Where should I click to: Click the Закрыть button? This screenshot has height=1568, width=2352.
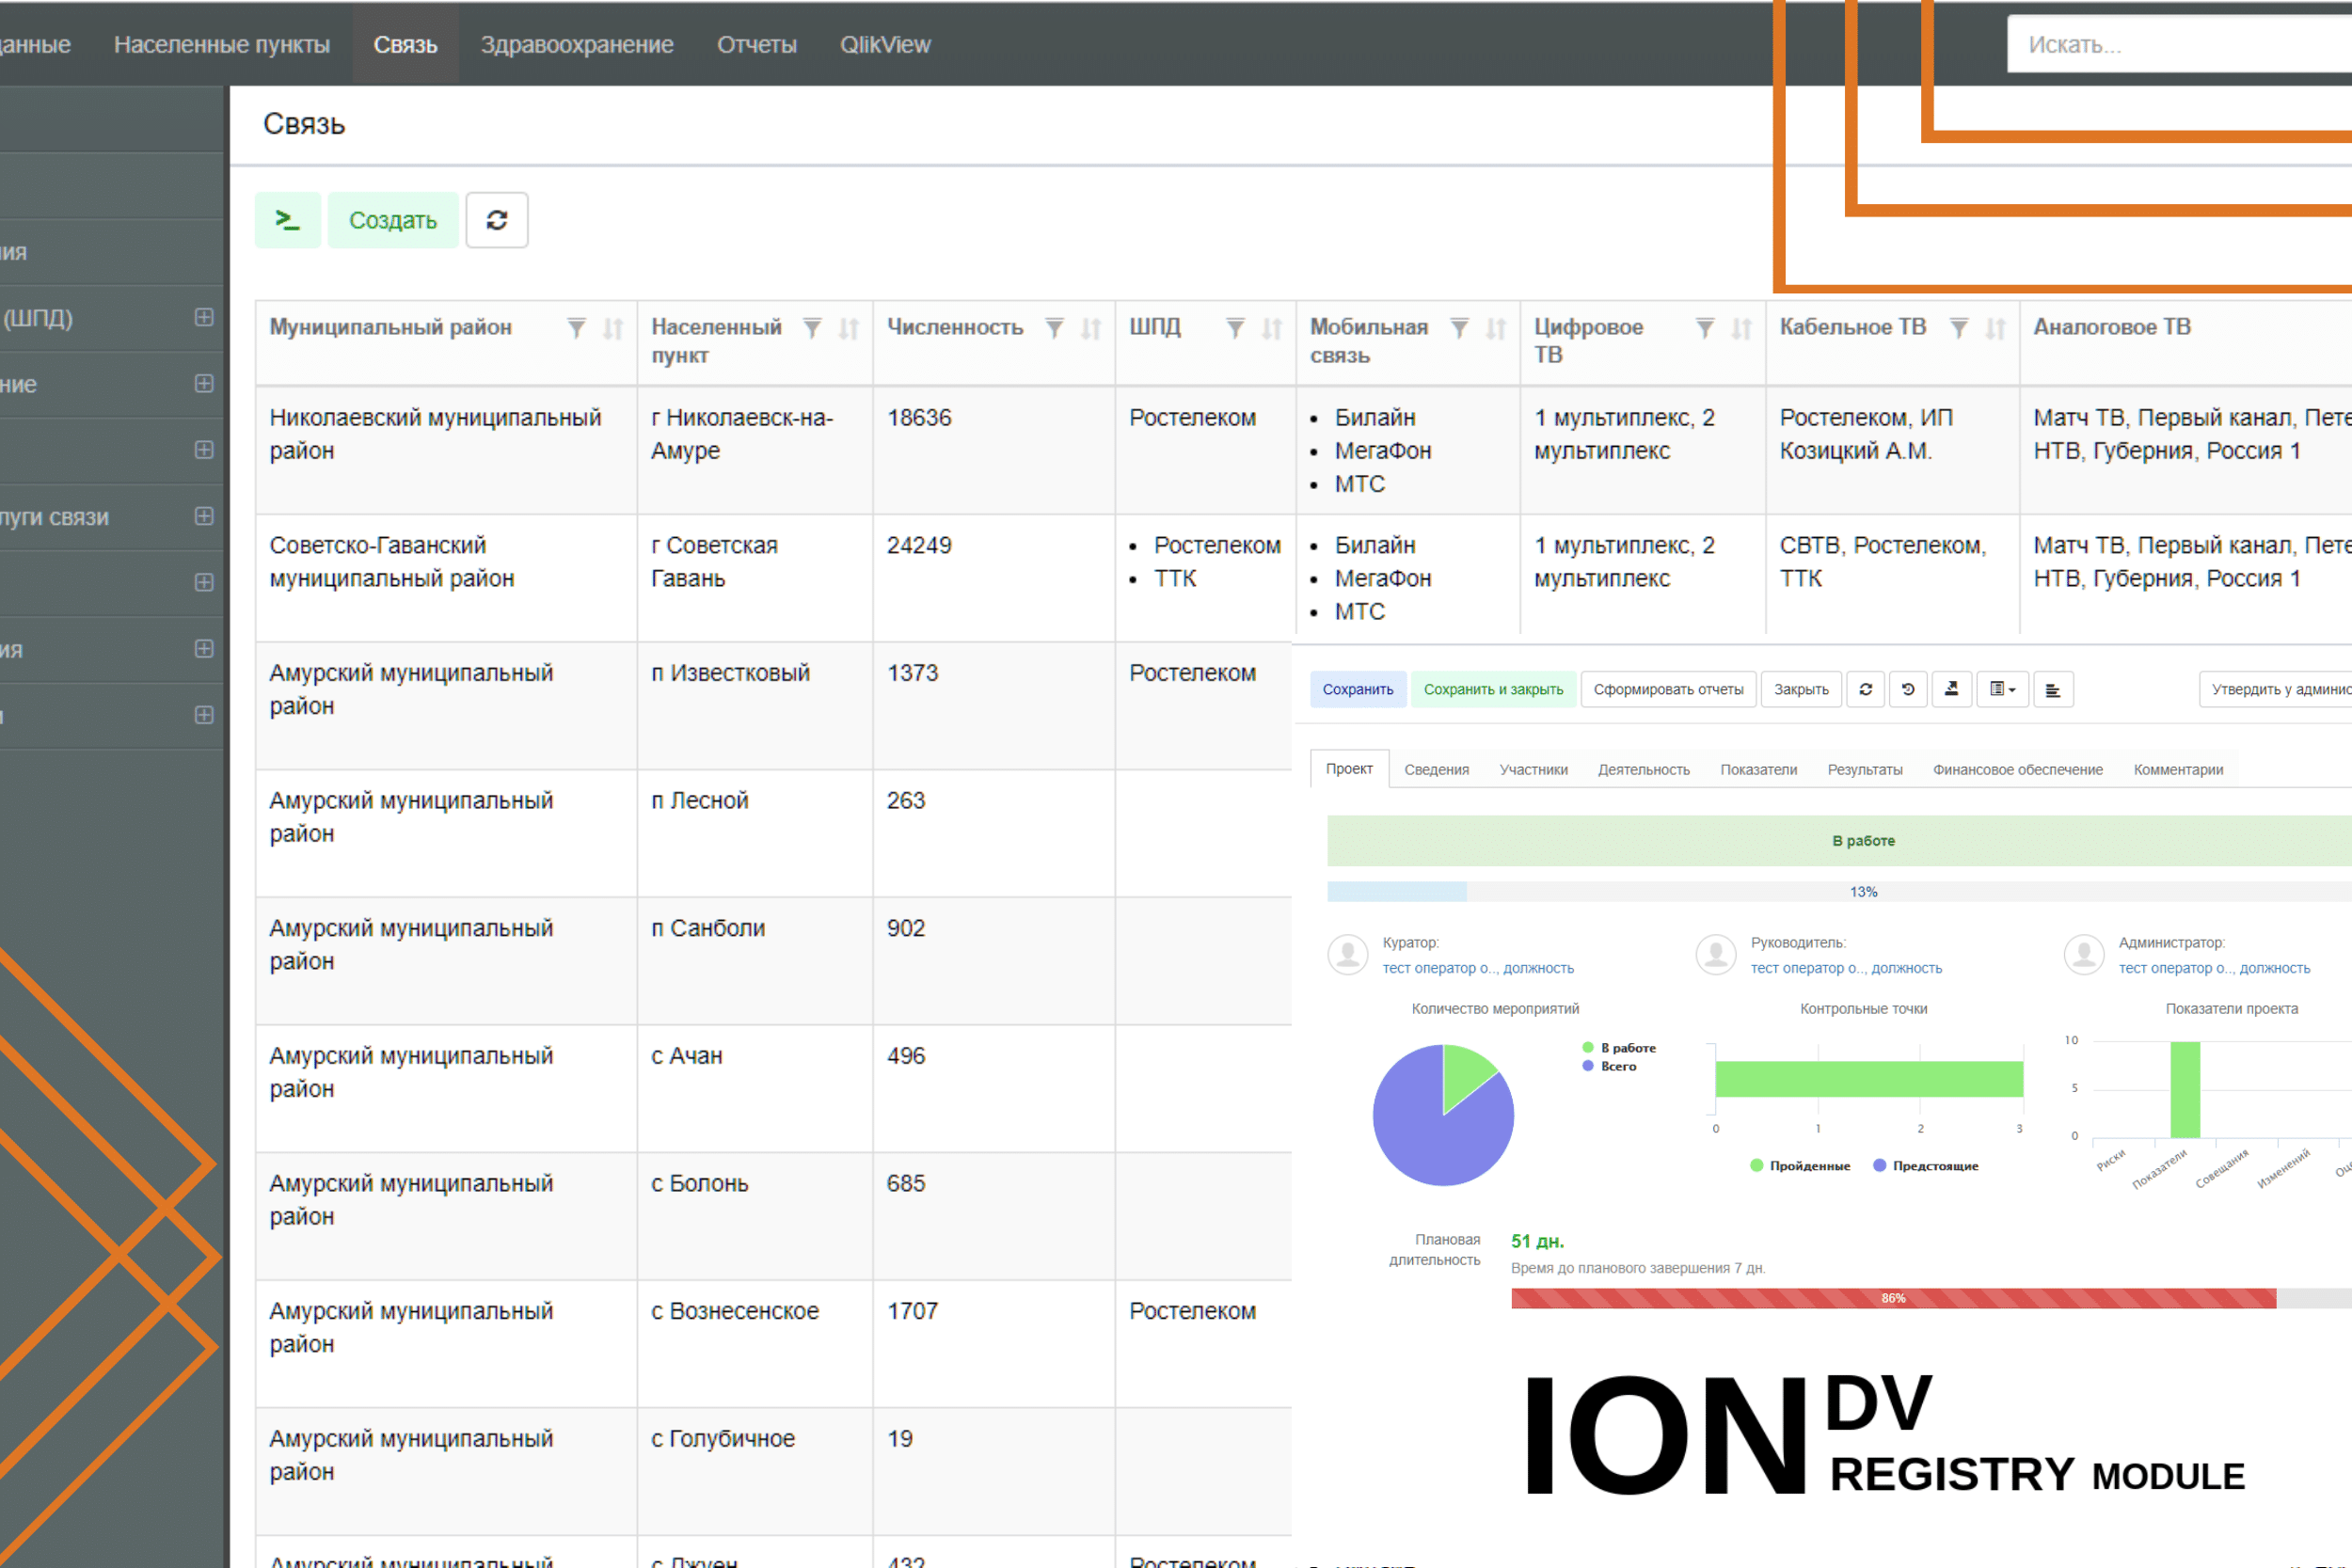point(1801,689)
